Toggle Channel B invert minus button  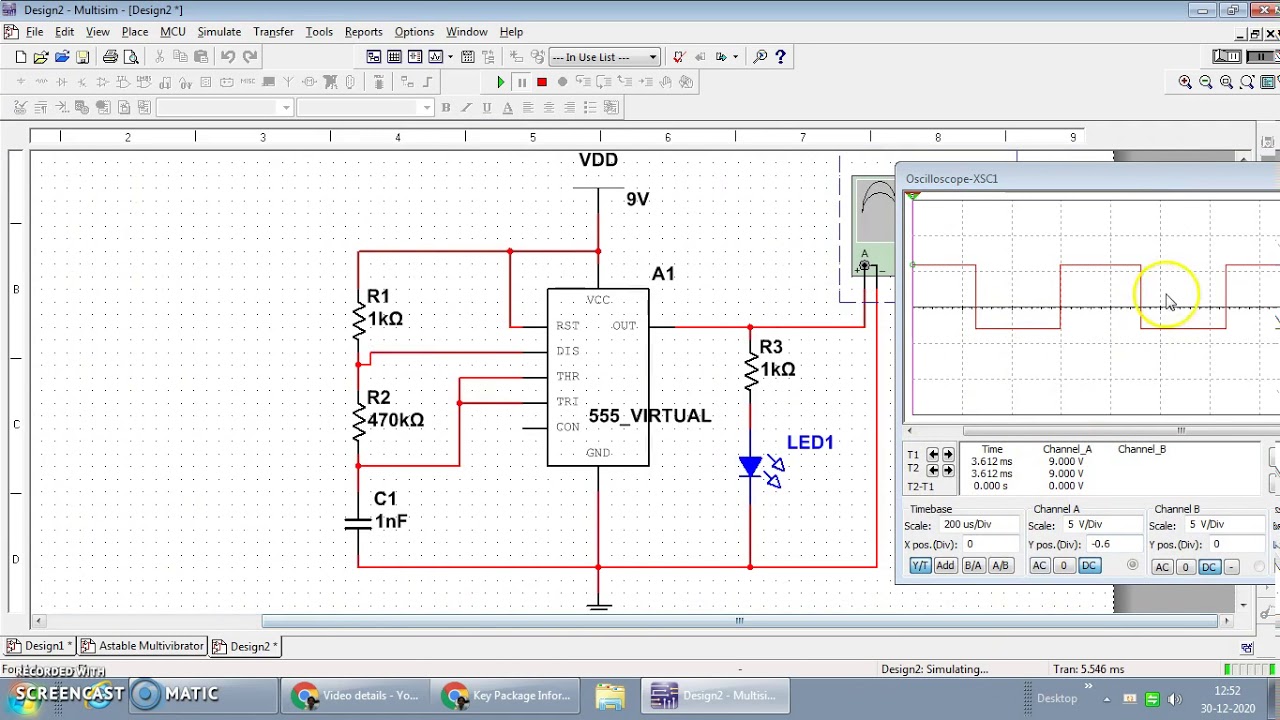coord(1232,567)
